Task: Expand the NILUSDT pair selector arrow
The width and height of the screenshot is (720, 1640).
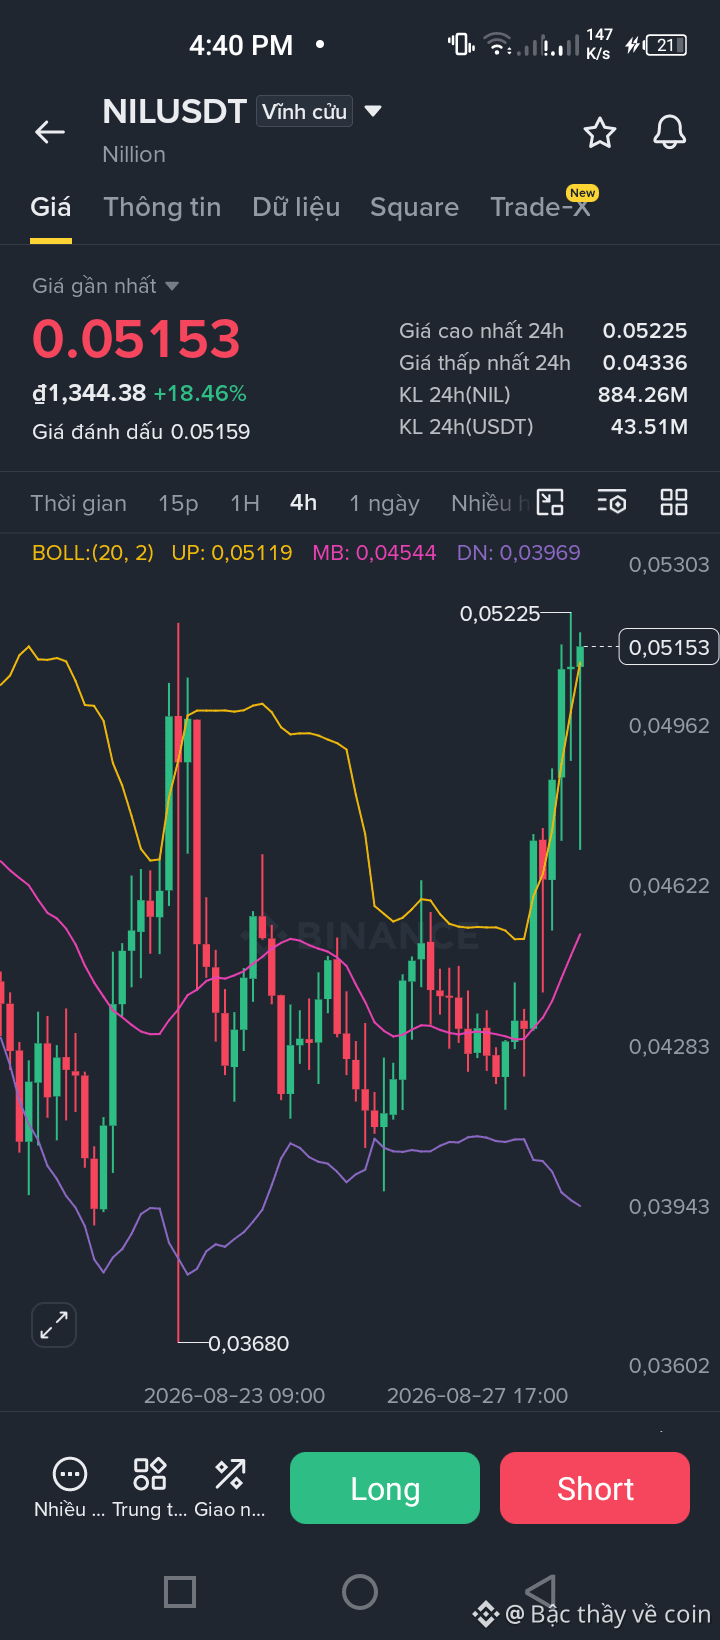Action: [x=373, y=111]
